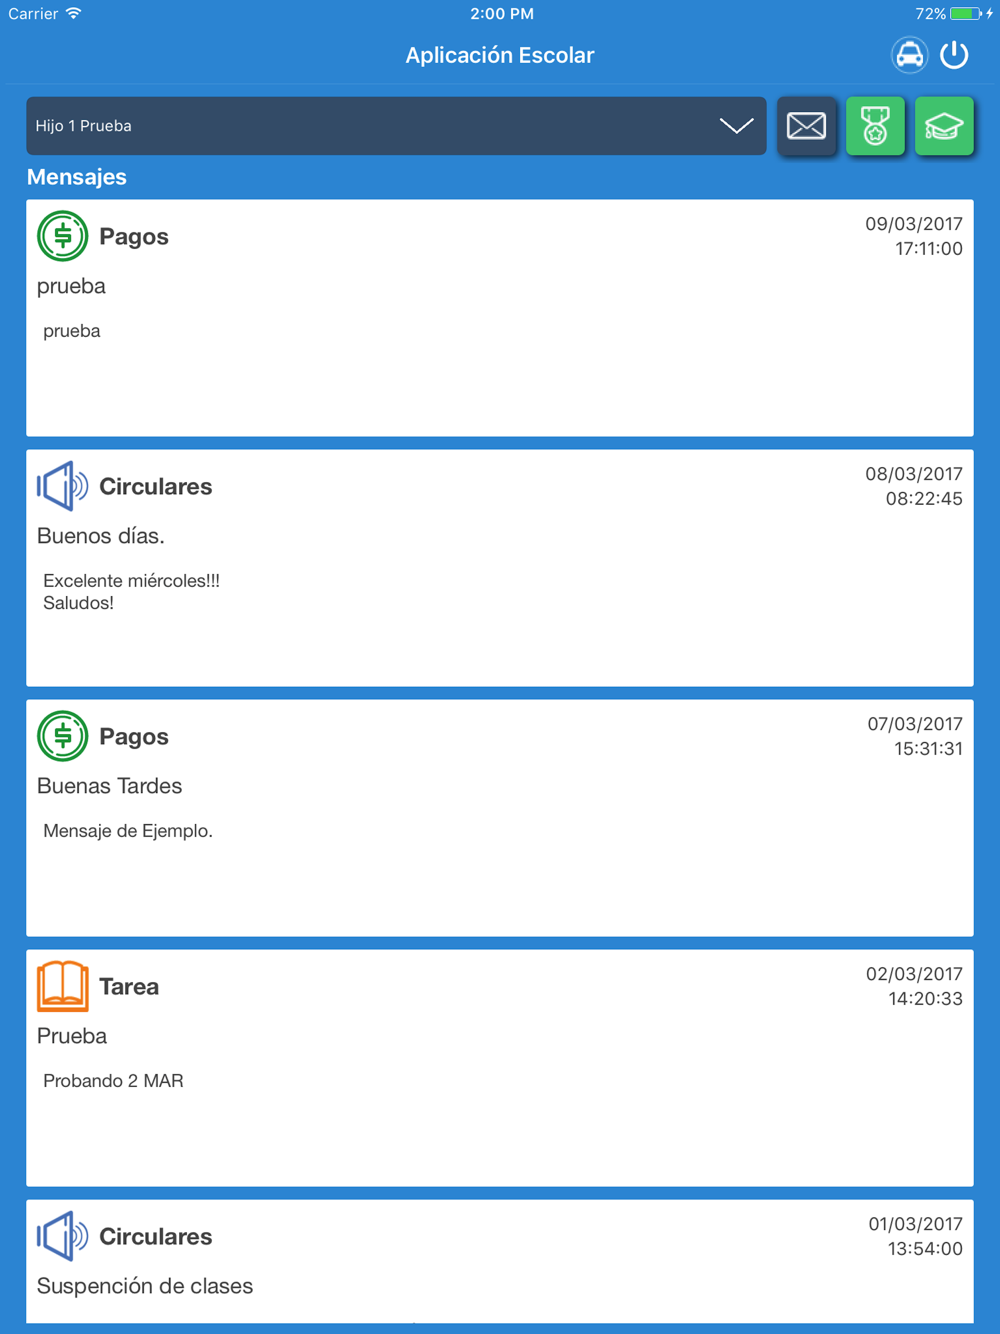Open the Pagos message titled prueba
1000x1334 pixels.
click(500, 318)
